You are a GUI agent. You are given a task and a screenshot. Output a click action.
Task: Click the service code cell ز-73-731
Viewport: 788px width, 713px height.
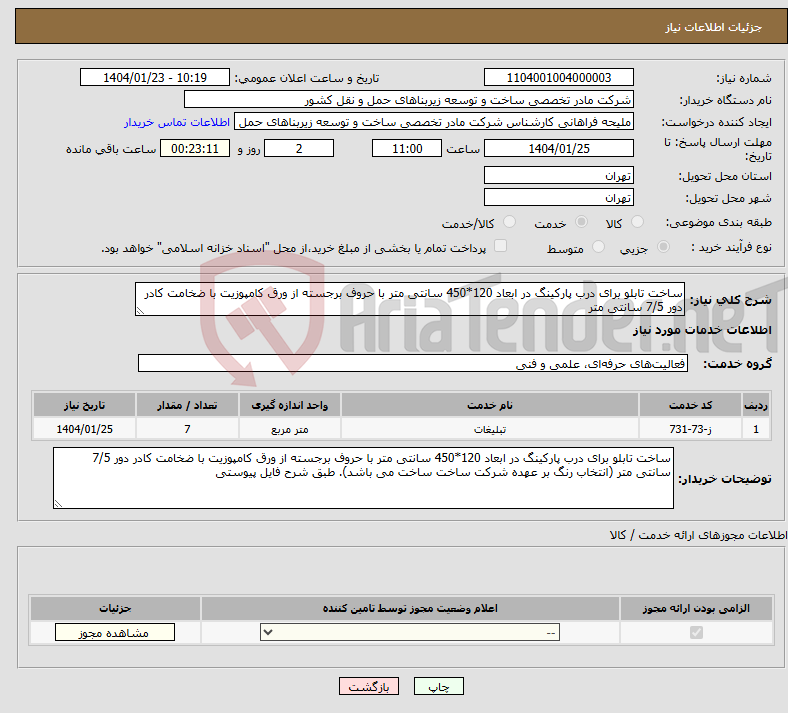tap(691, 429)
